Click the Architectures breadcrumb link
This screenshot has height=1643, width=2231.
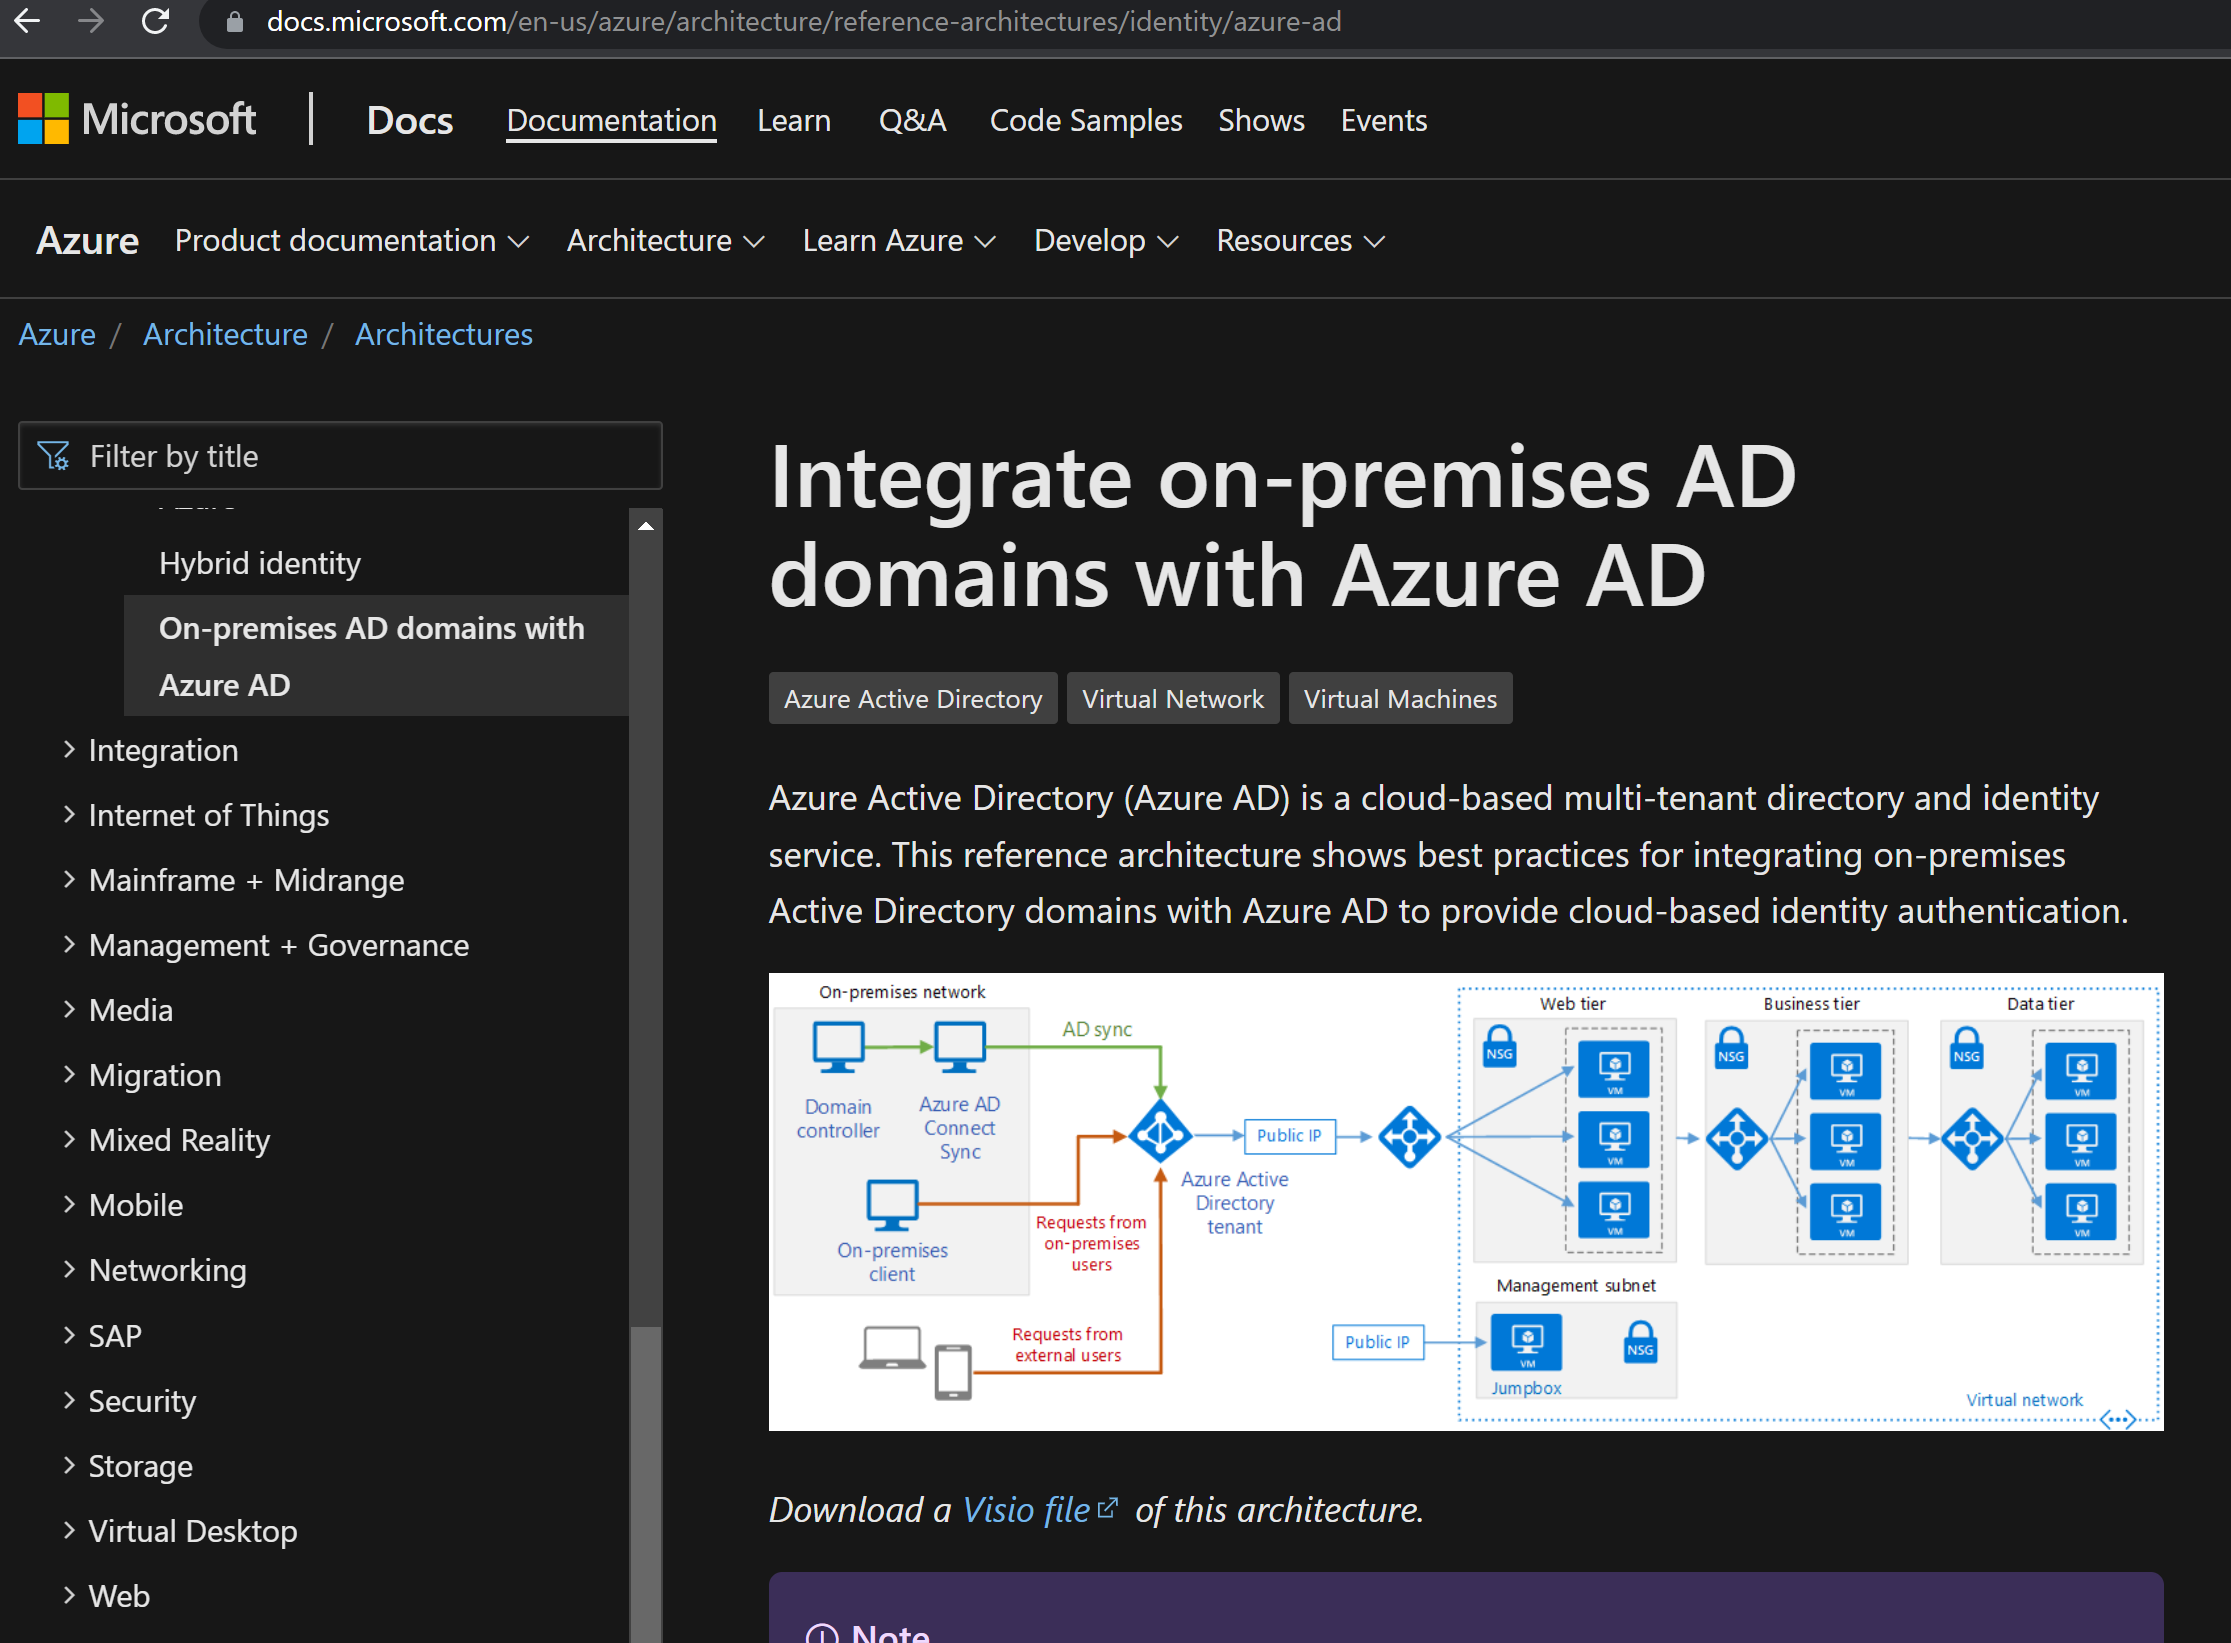coord(443,334)
